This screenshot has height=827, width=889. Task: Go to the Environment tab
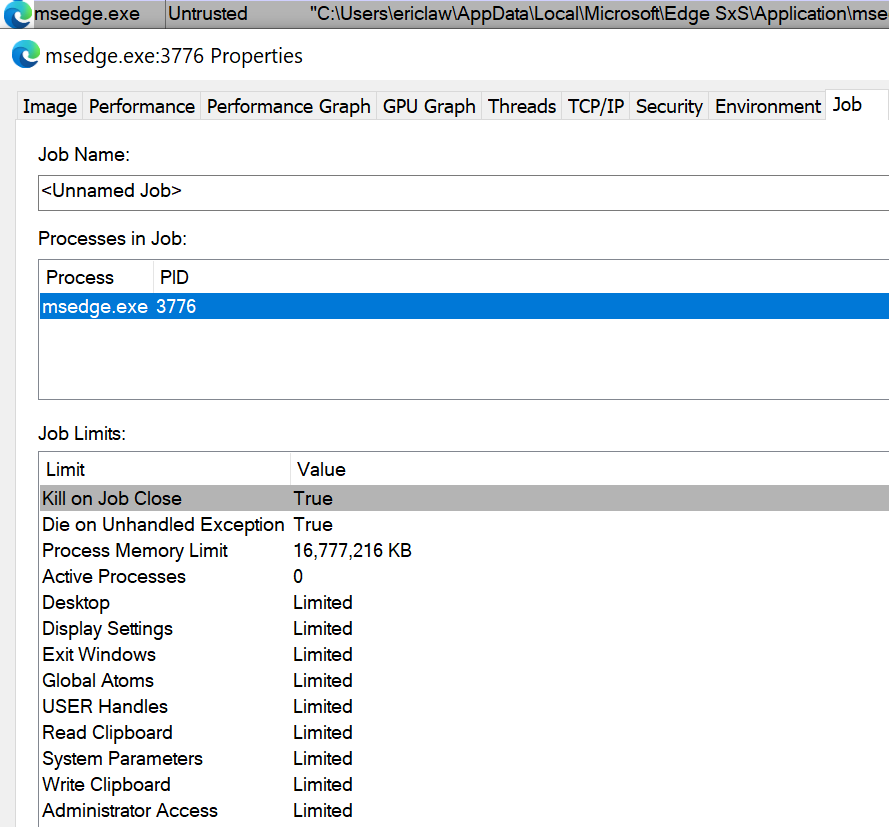[768, 107]
